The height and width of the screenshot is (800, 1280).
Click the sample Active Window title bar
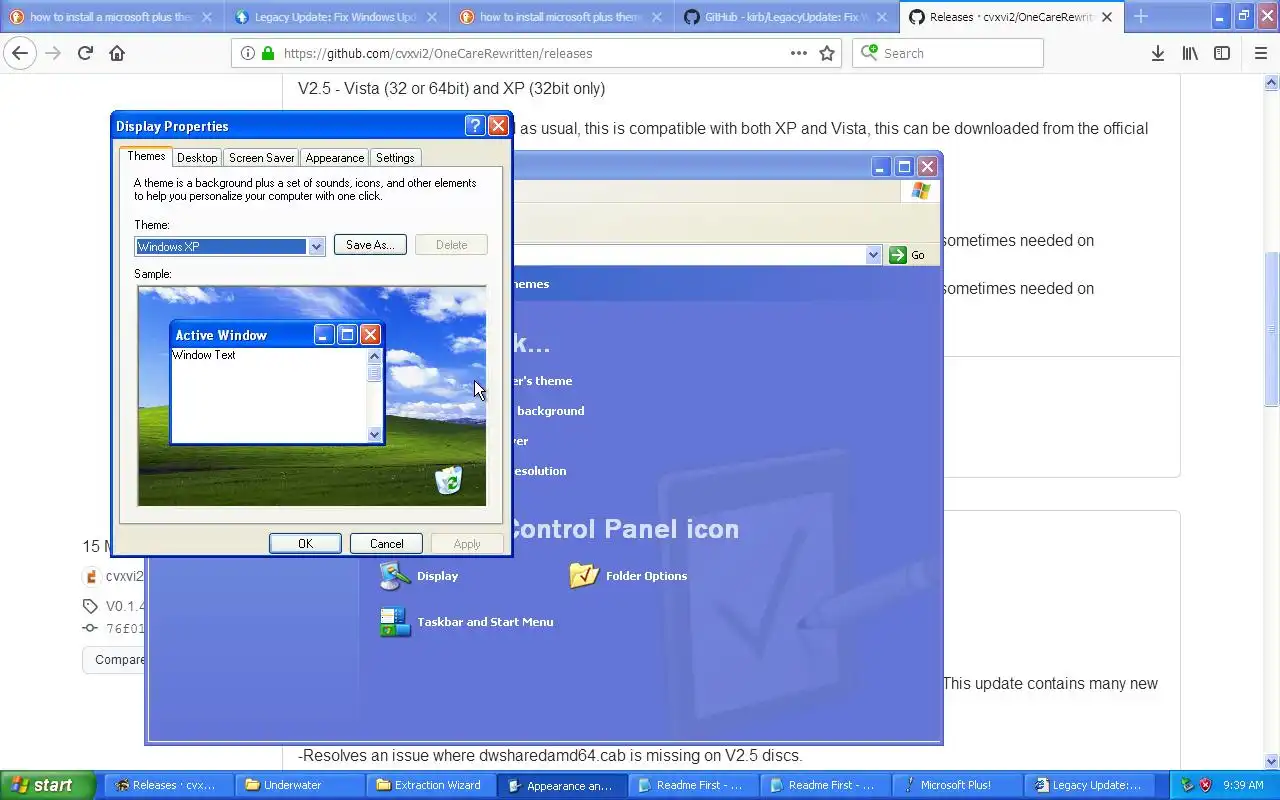(x=277, y=335)
